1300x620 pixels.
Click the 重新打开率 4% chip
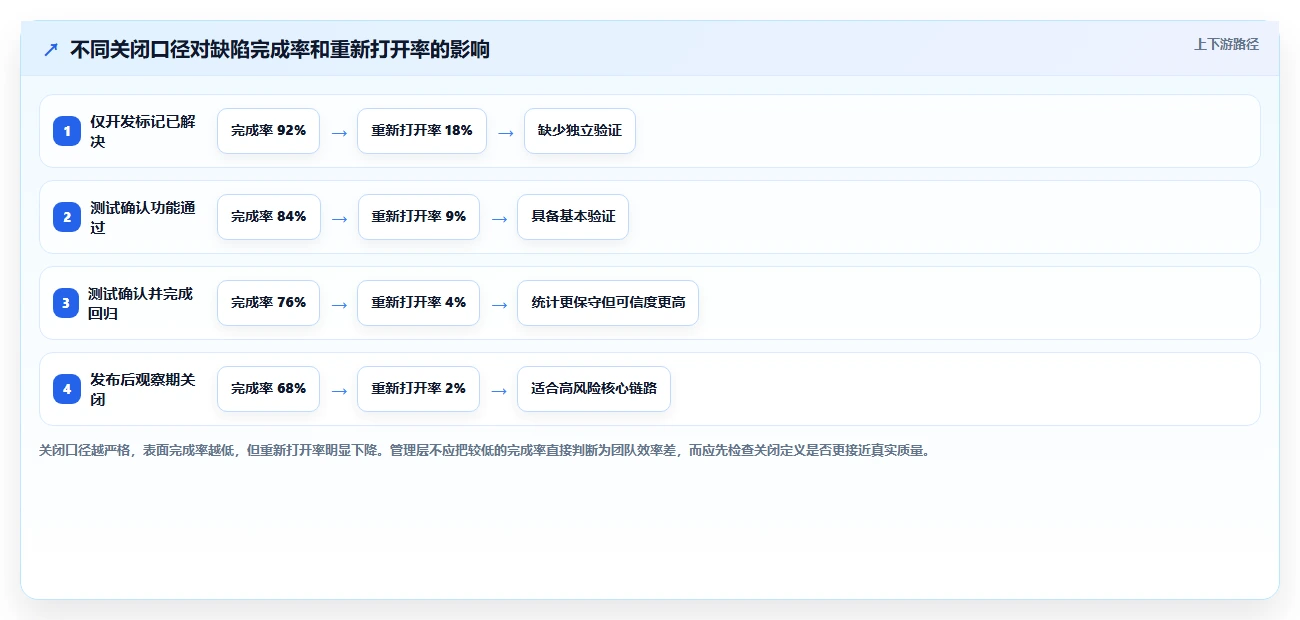point(418,303)
